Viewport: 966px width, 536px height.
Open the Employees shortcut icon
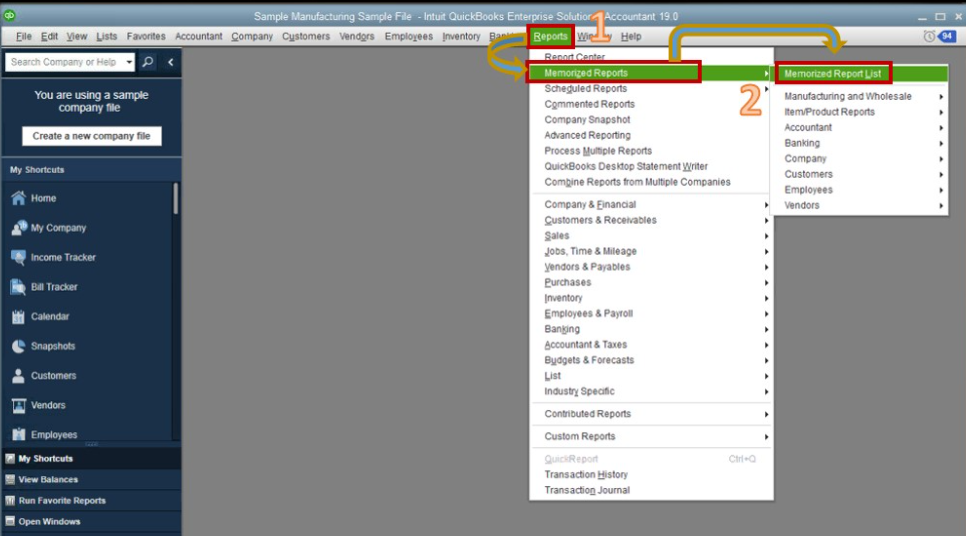coord(18,434)
